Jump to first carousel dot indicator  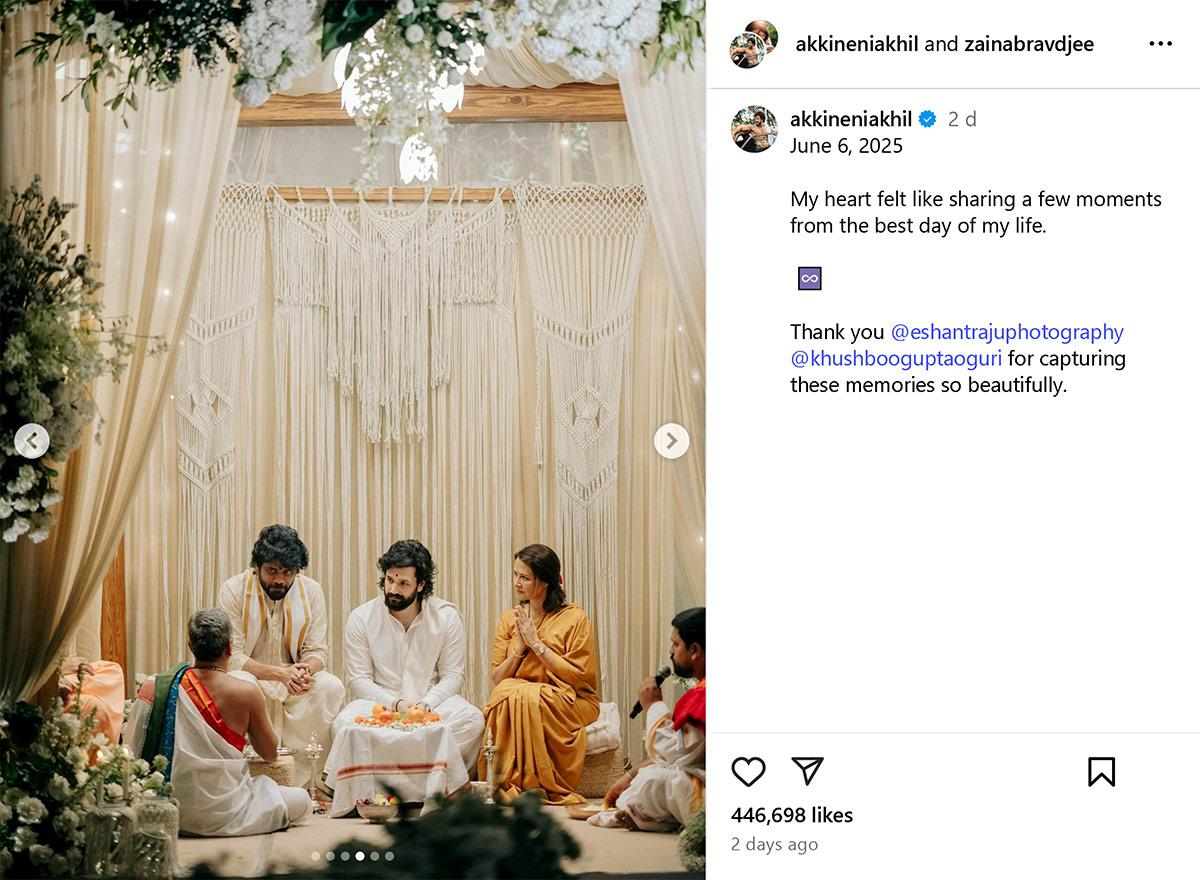tap(315, 856)
